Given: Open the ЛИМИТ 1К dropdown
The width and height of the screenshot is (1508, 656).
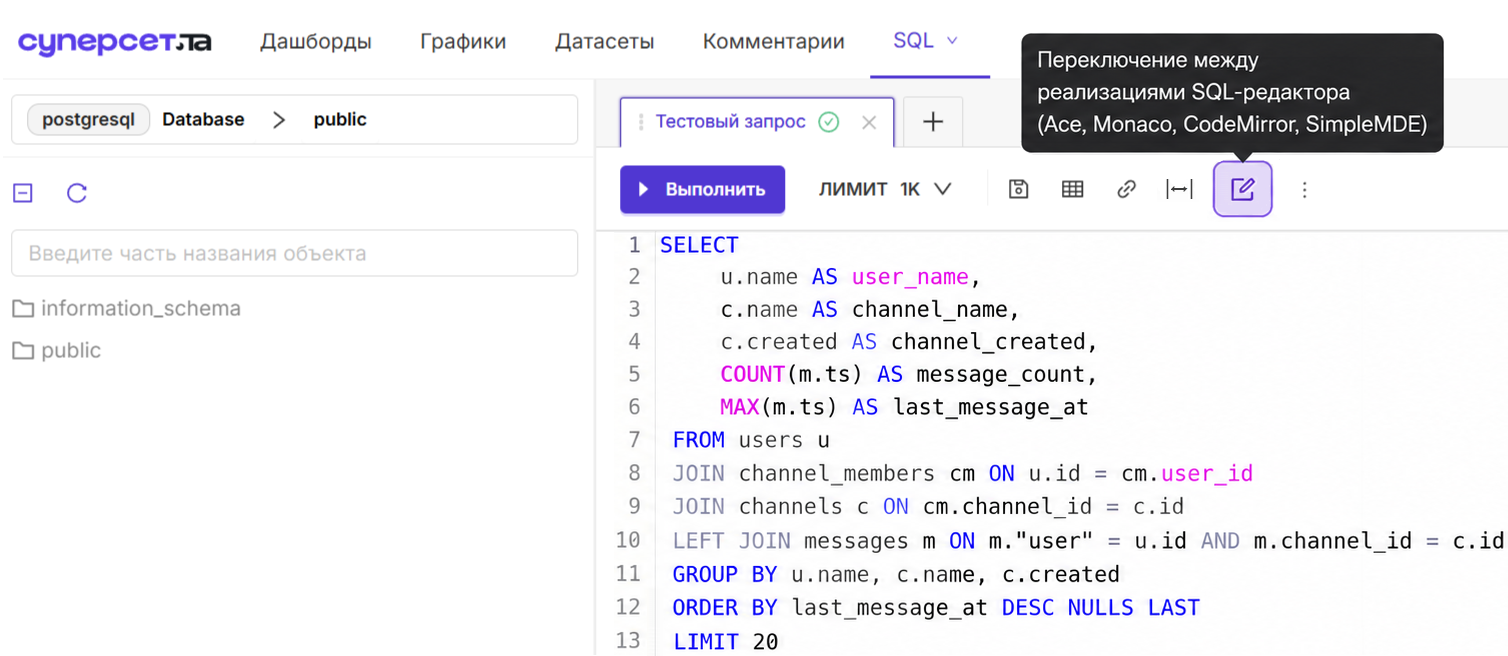Looking at the screenshot, I should (885, 189).
